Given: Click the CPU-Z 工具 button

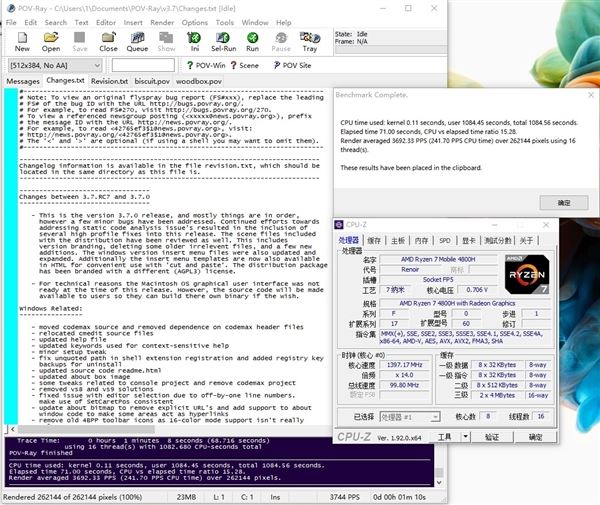Looking at the screenshot, I should click(x=444, y=437).
